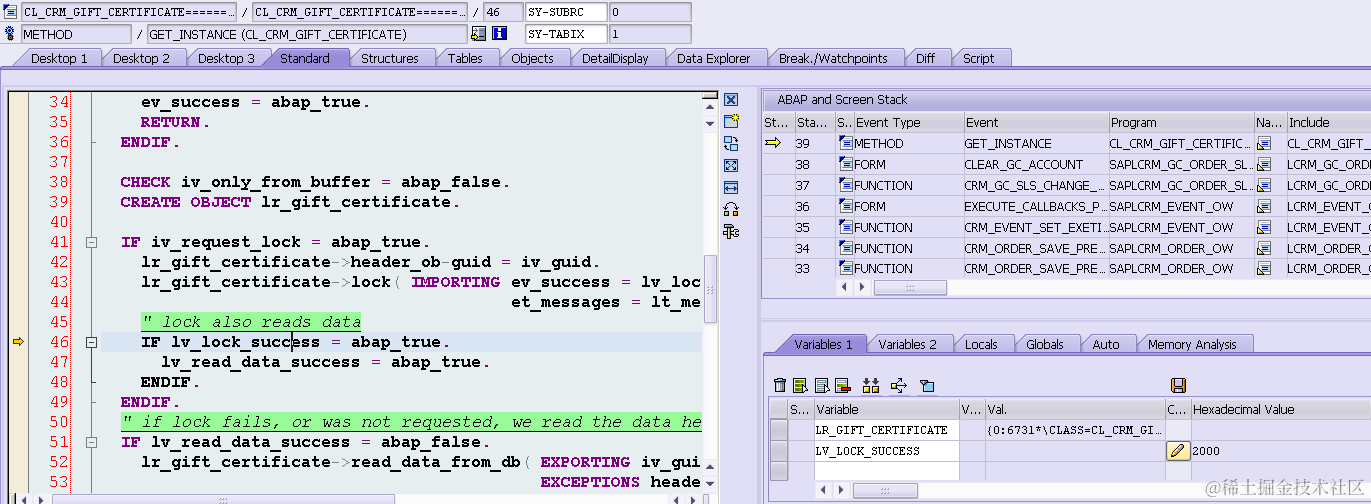This screenshot has width=1371, height=504.
Task: Switch to Variables 2 tab
Action: (908, 344)
